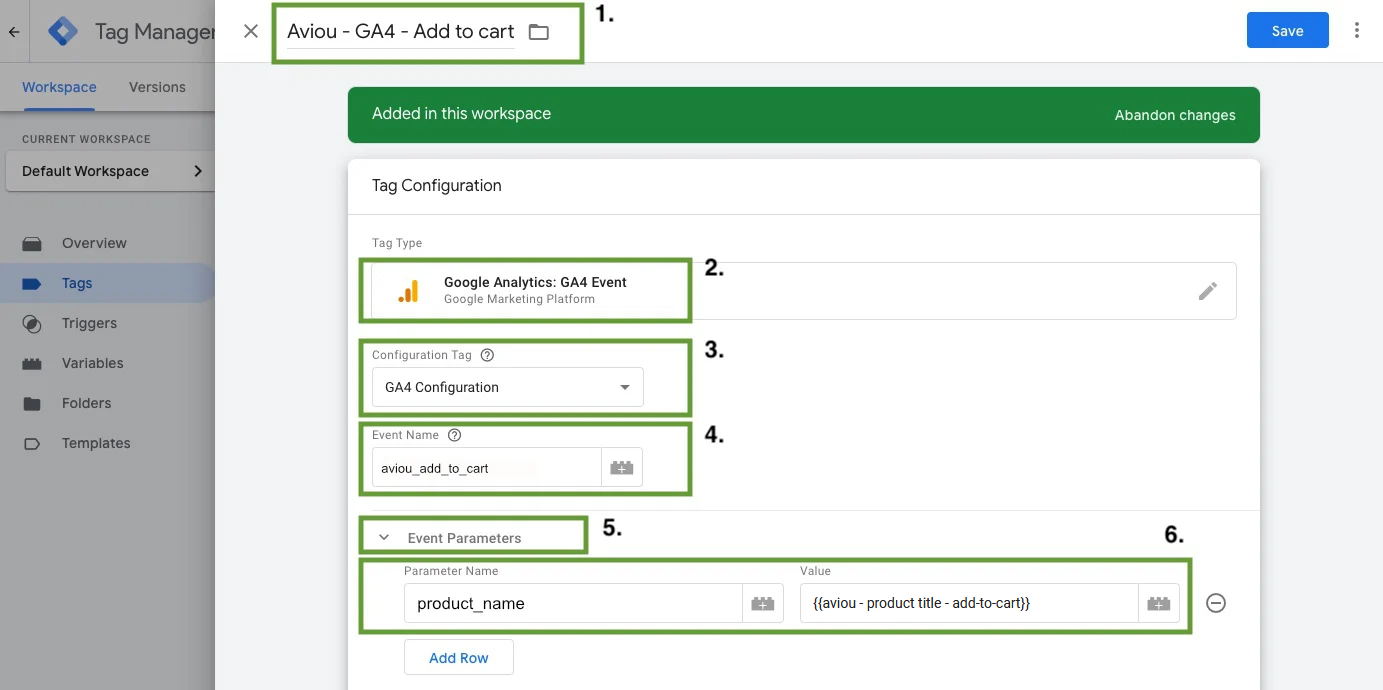Click the Variables brick icon
1383x690 pixels.
click(32, 364)
